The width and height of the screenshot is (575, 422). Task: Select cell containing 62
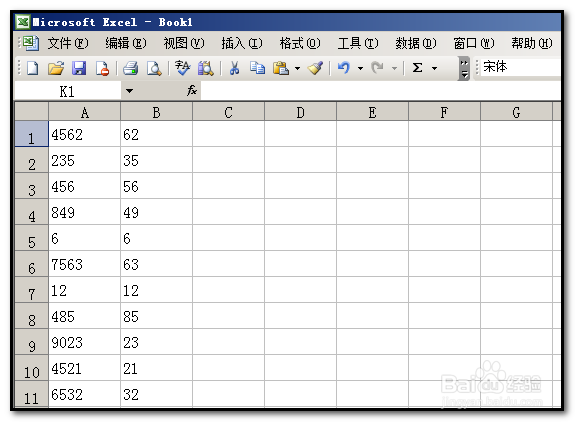(x=156, y=134)
